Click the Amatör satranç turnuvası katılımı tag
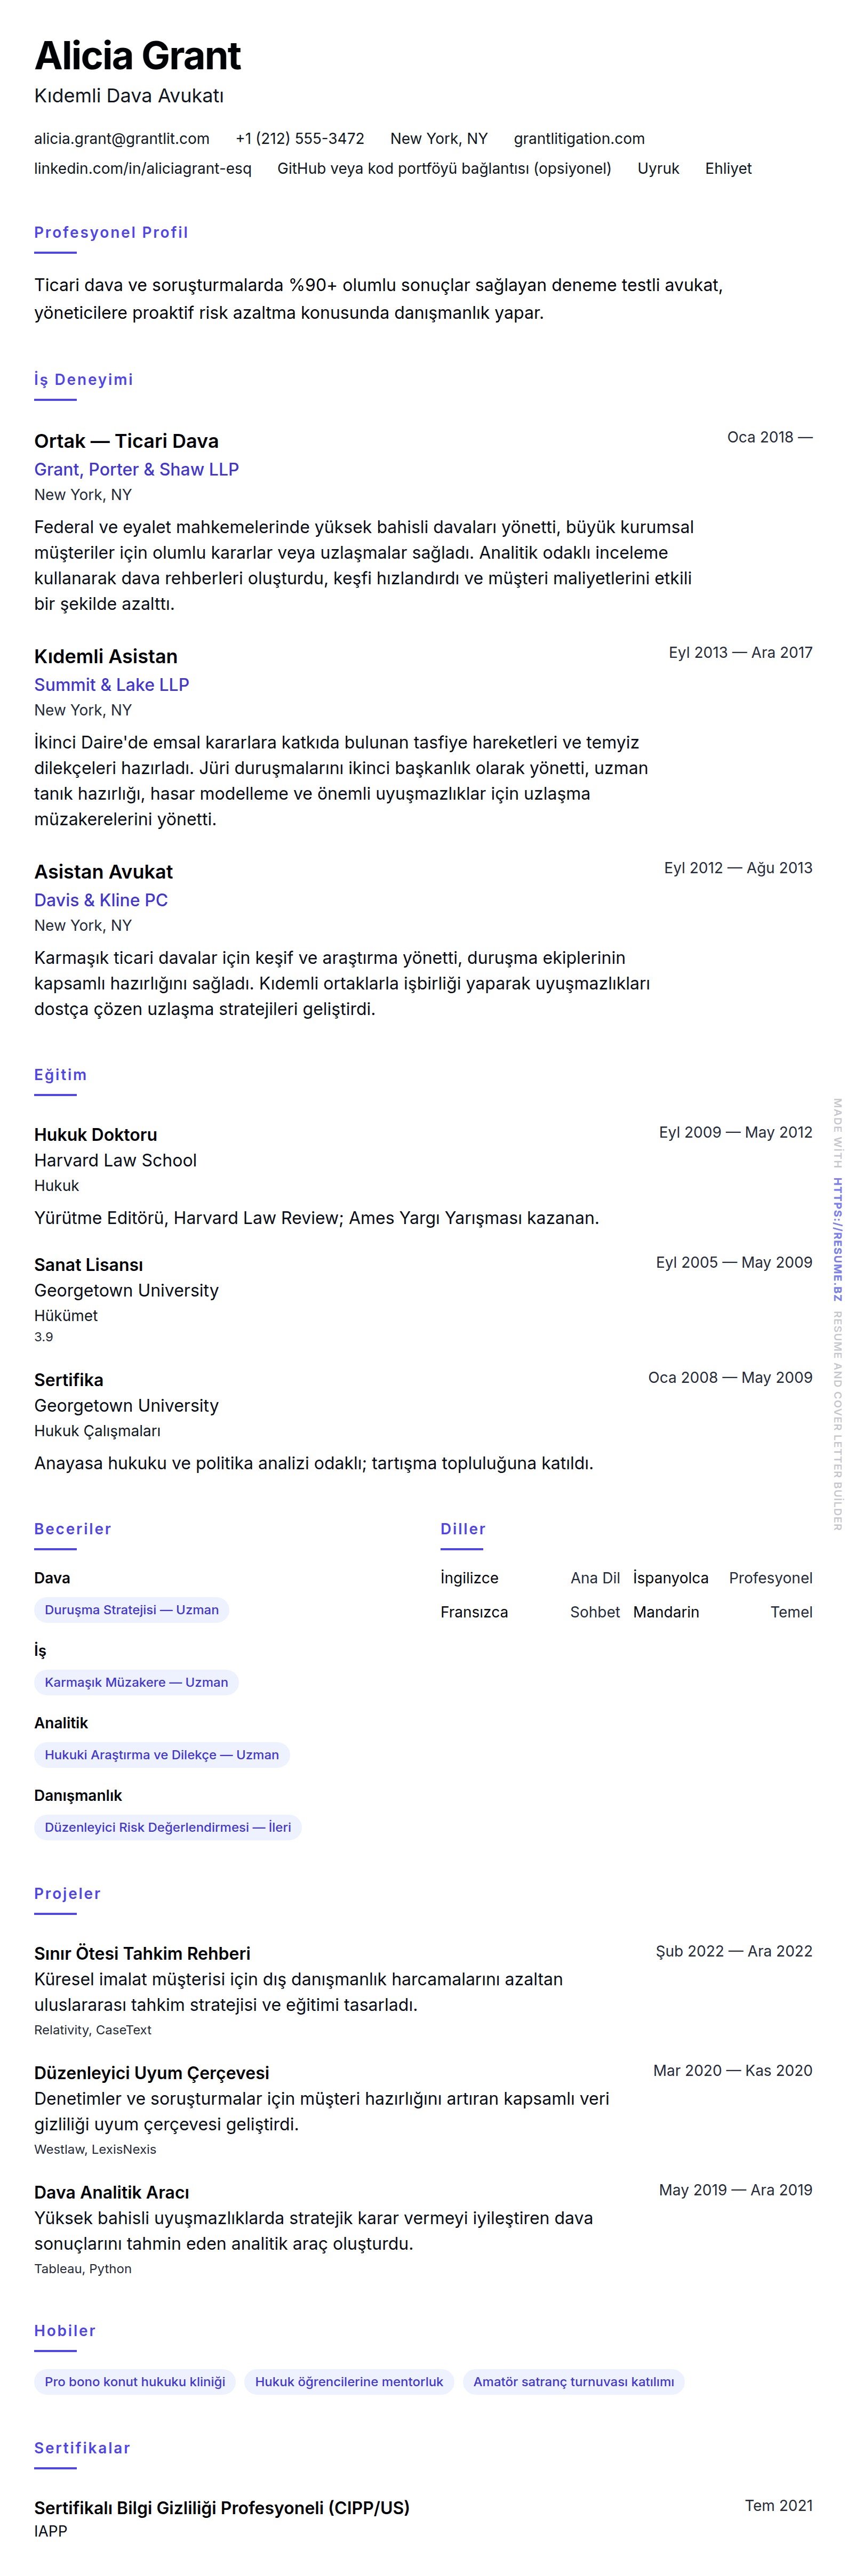Viewport: 847px width, 2576px height. (x=573, y=2382)
